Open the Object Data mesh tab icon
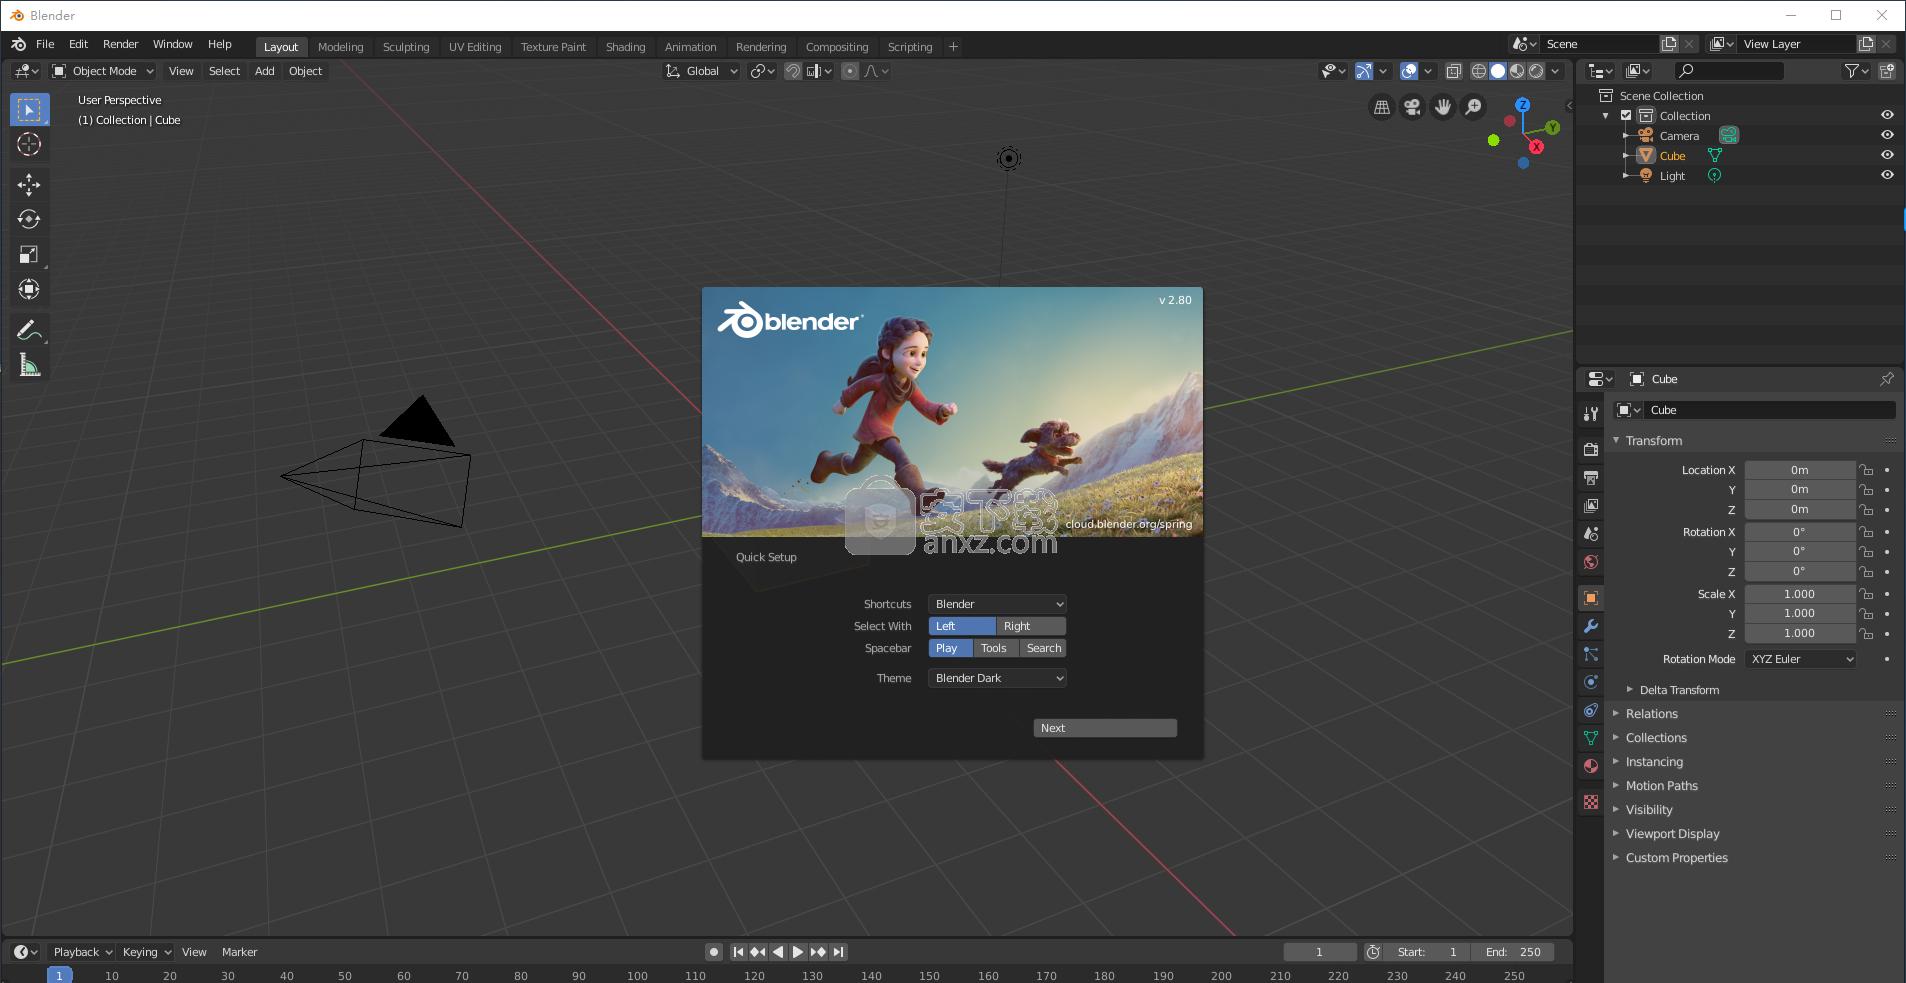 tap(1591, 738)
